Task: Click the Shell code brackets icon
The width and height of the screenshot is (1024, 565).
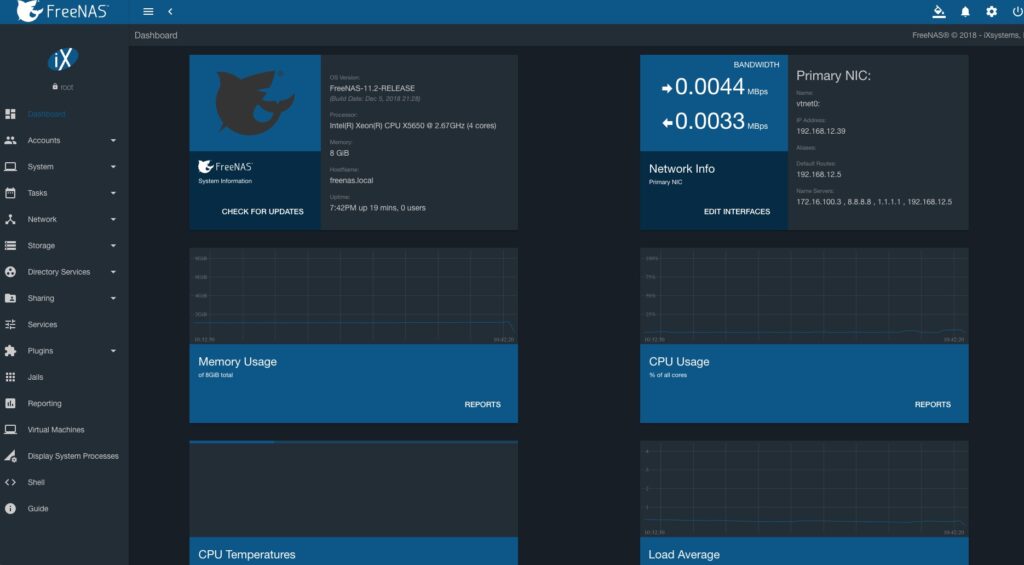Action: tap(10, 482)
